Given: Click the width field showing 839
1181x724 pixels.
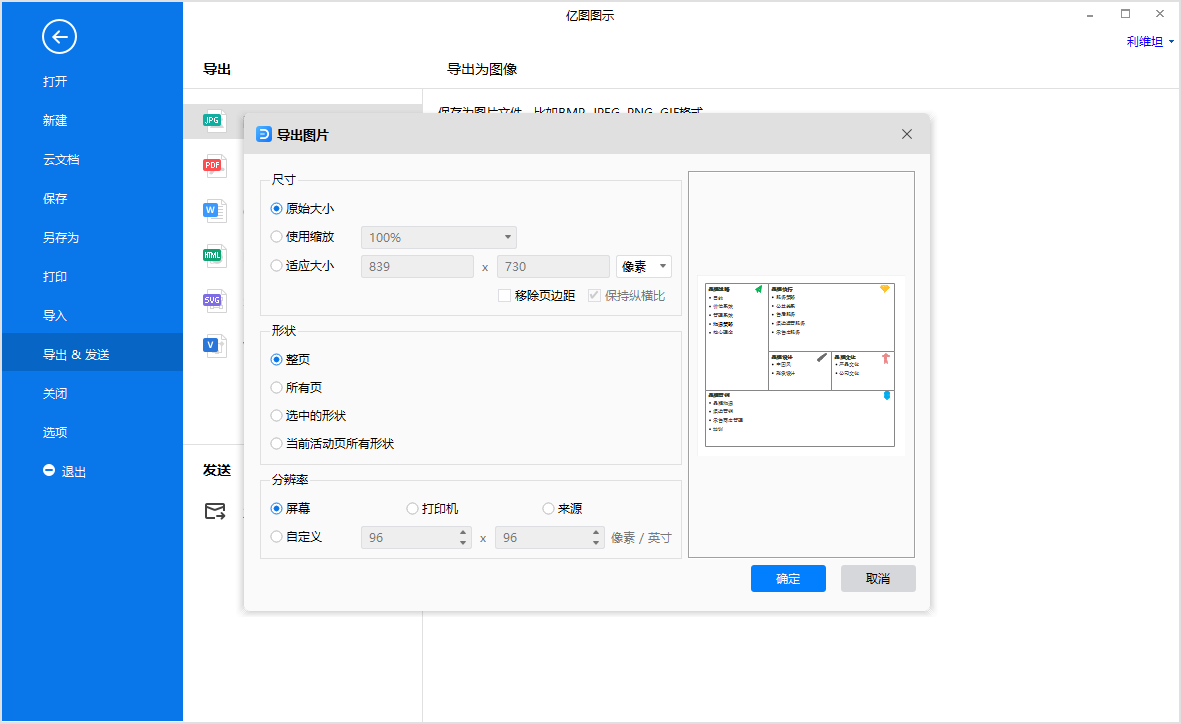Looking at the screenshot, I should [417, 267].
